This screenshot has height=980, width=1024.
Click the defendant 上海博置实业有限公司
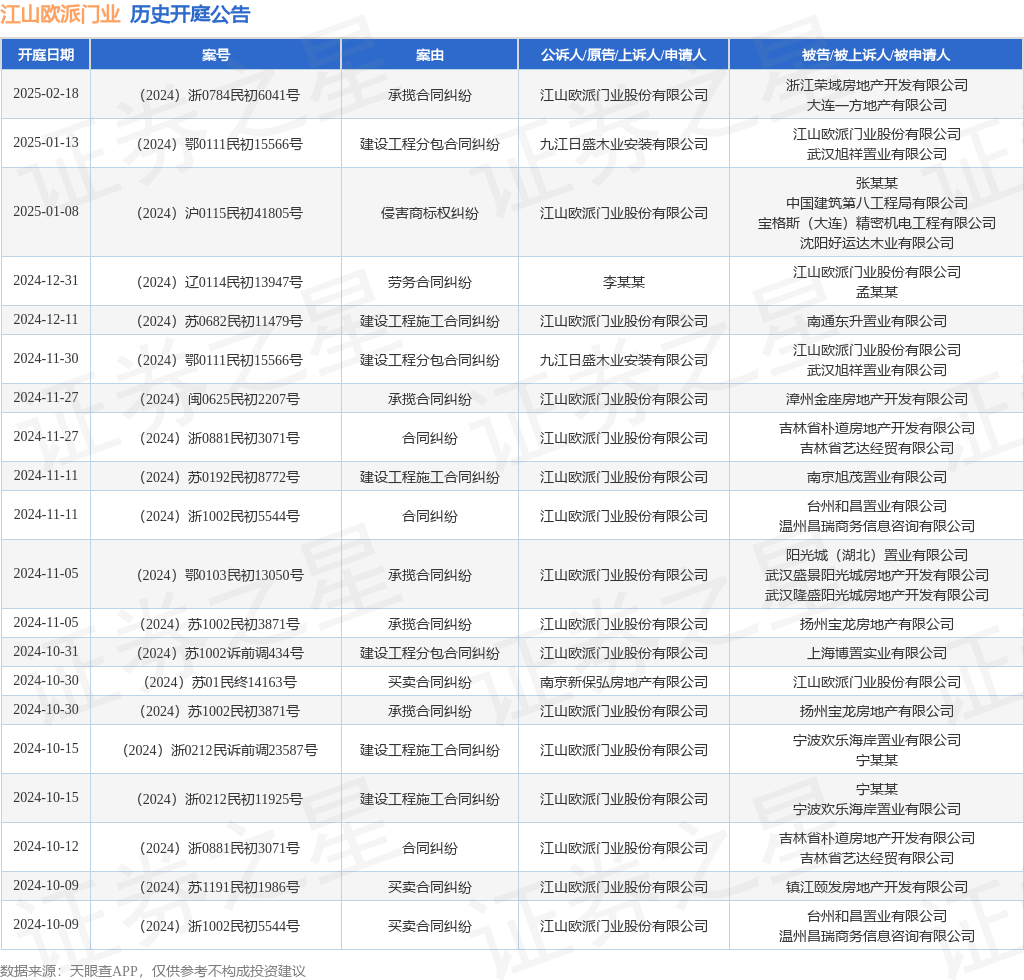point(876,653)
